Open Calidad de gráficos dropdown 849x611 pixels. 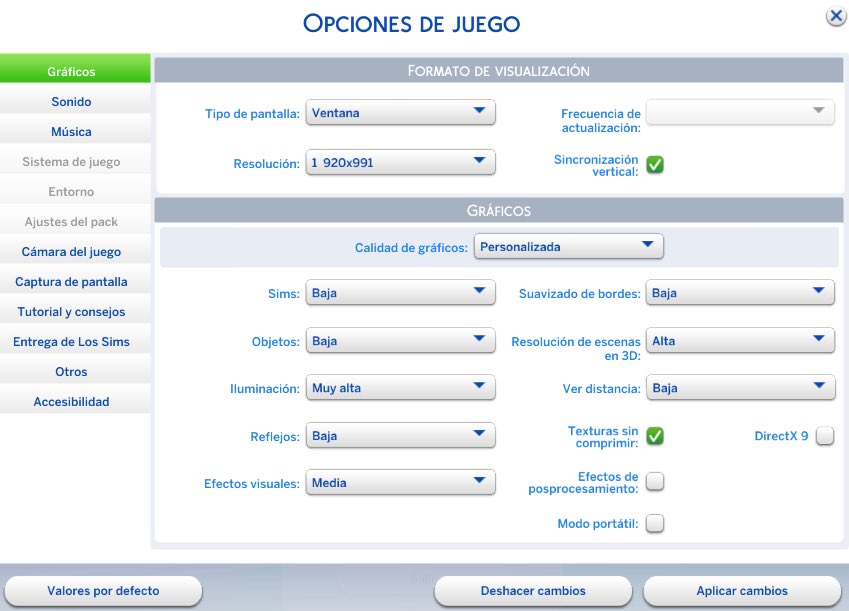569,247
